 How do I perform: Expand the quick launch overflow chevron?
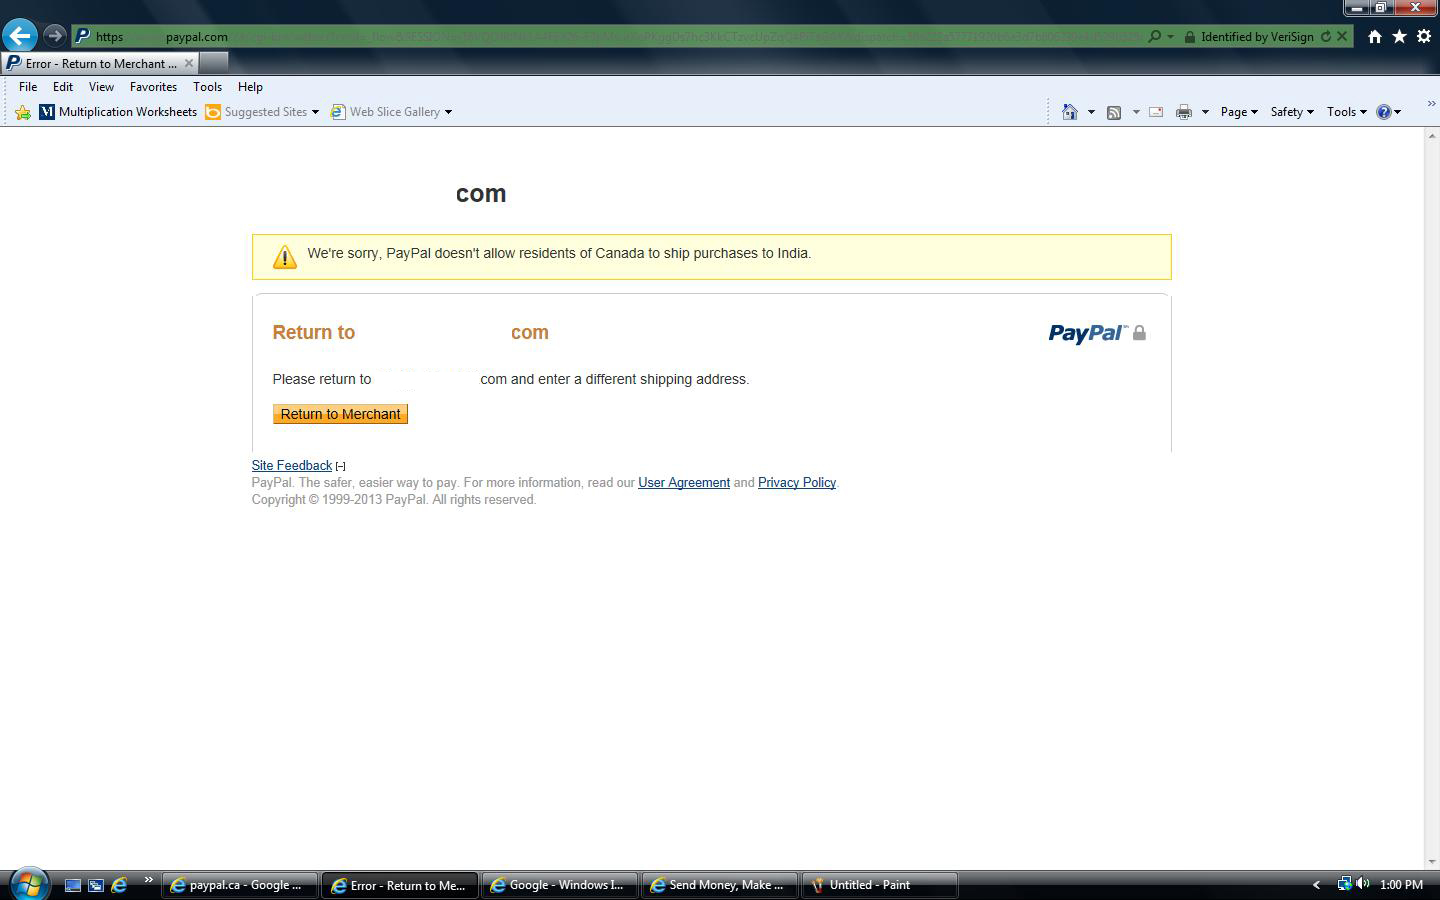pyautogui.click(x=148, y=880)
